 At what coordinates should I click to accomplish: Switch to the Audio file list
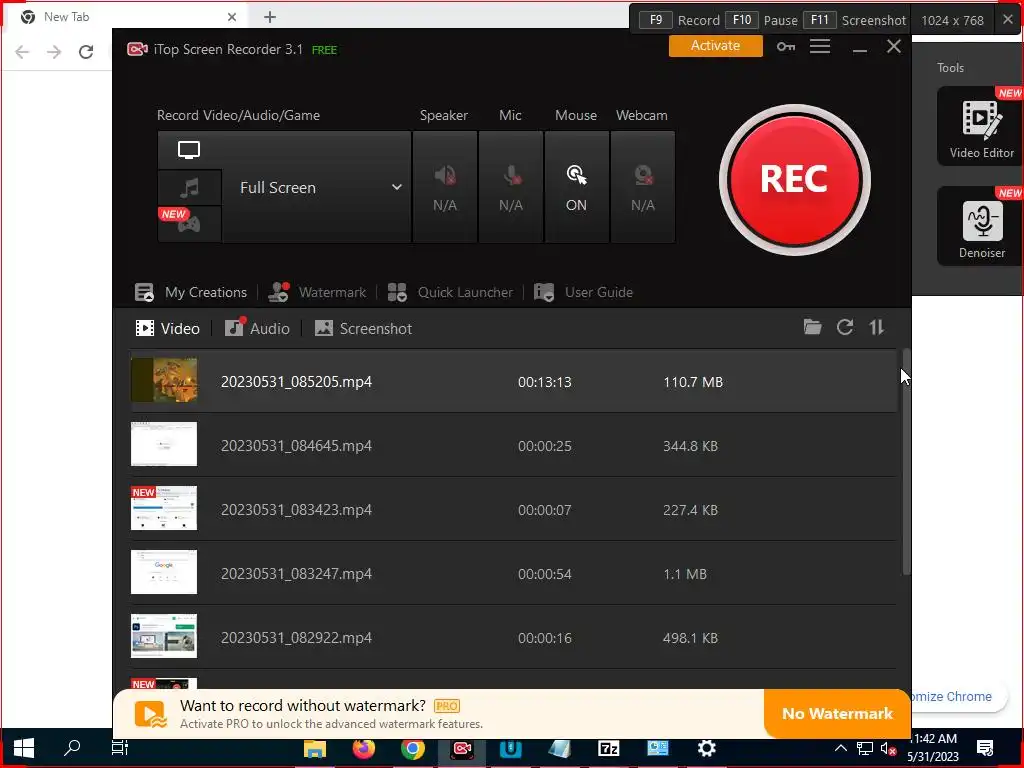[257, 328]
